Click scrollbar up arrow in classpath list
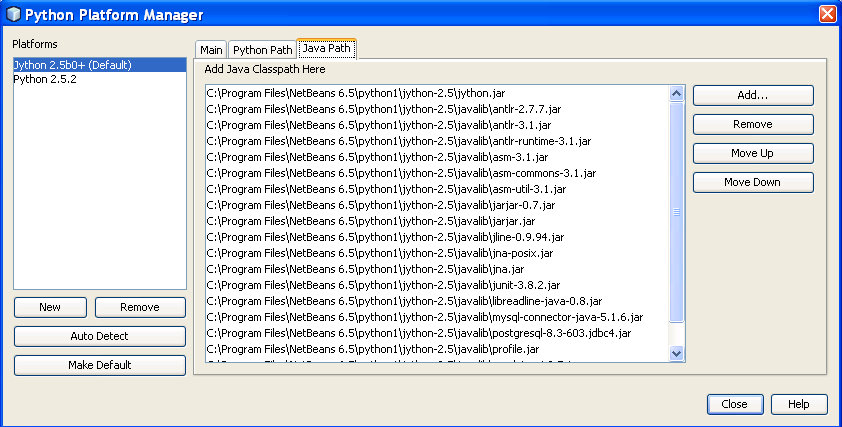 point(677,93)
